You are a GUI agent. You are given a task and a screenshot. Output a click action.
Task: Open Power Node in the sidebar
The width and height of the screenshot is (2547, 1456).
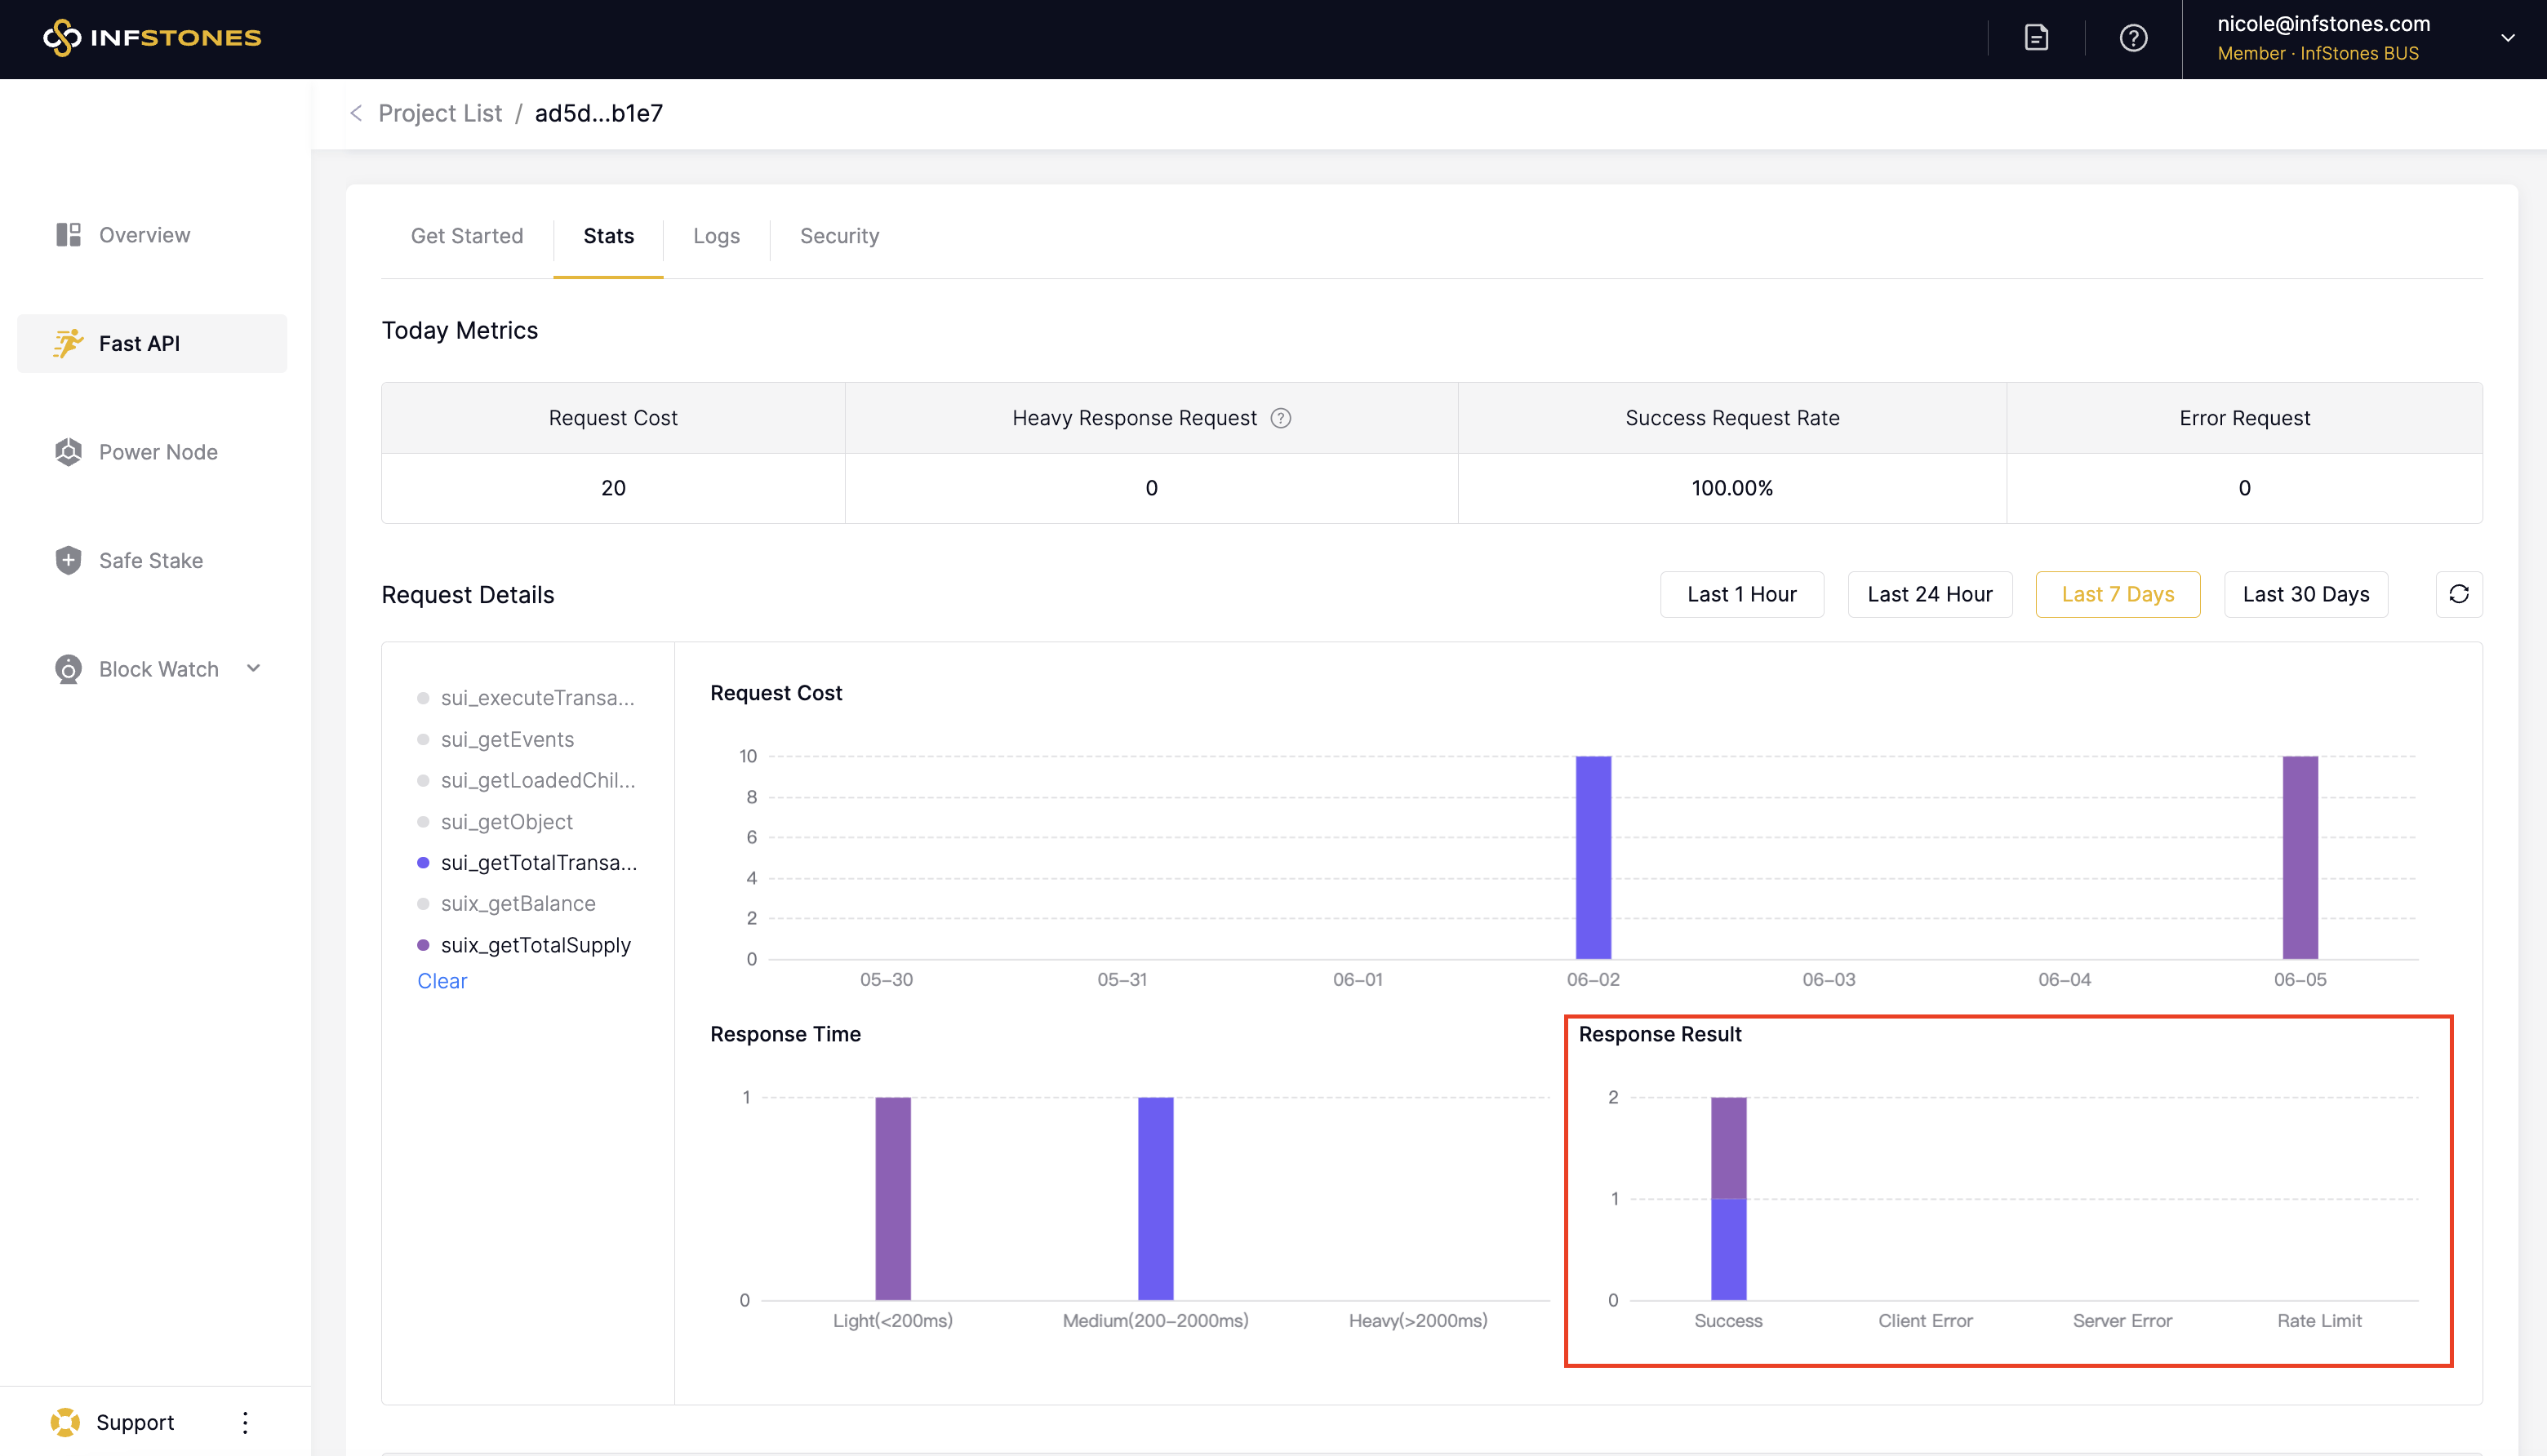pos(157,452)
